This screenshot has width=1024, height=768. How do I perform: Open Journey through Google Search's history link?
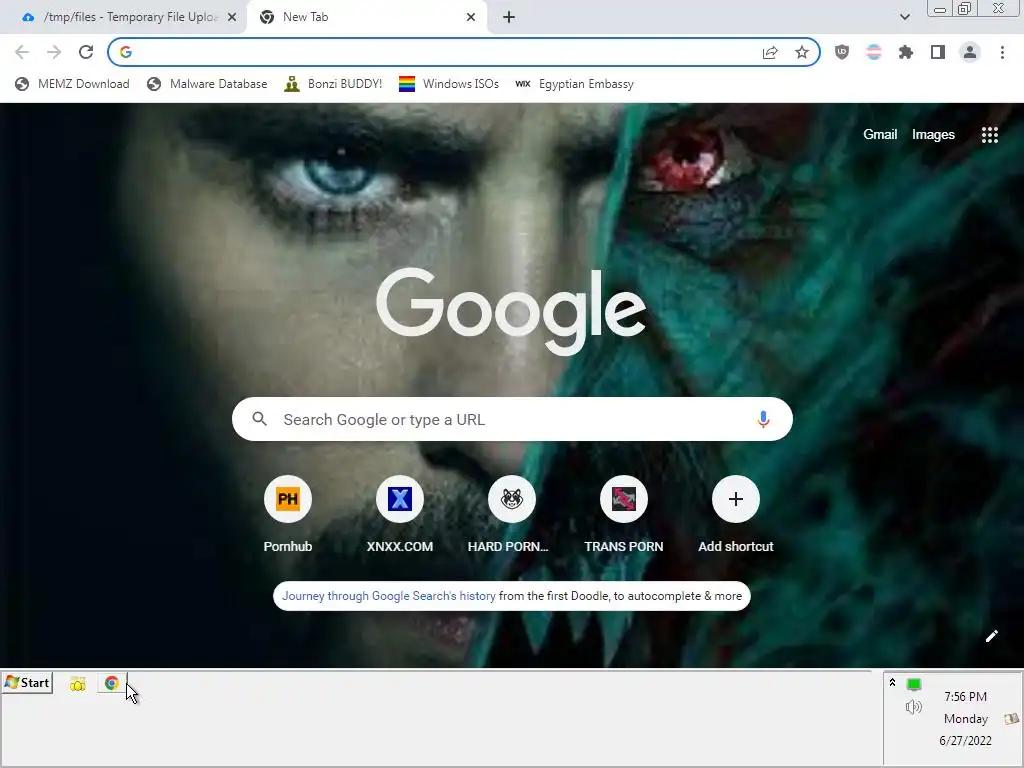pyautogui.click(x=389, y=596)
